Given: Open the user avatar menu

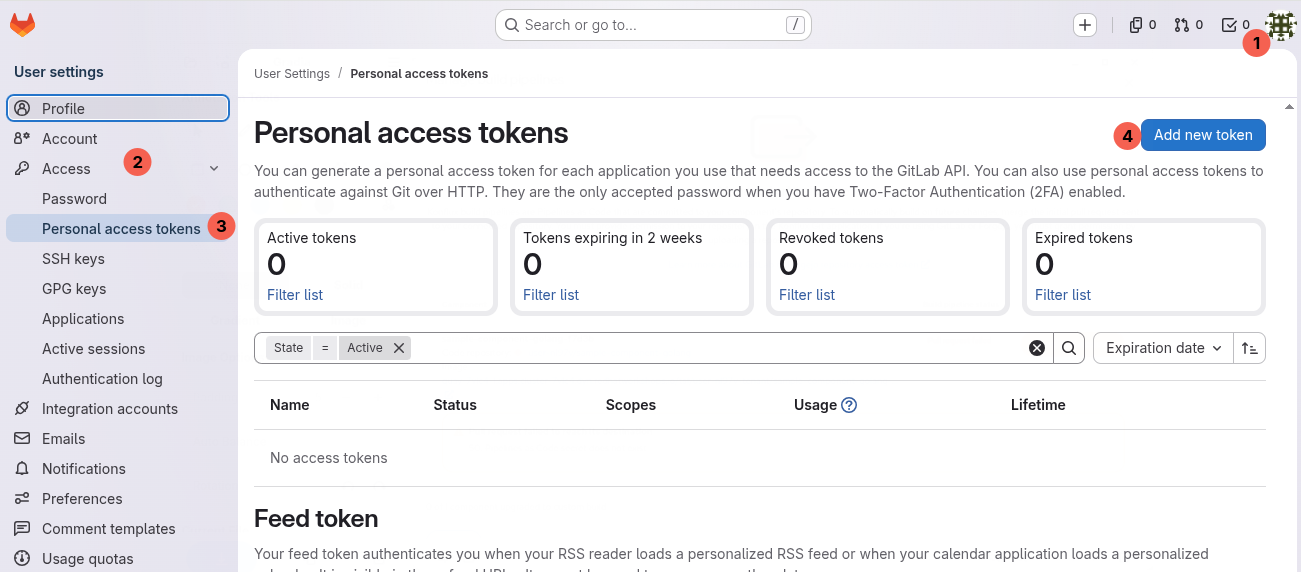Looking at the screenshot, I should click(1280, 25).
